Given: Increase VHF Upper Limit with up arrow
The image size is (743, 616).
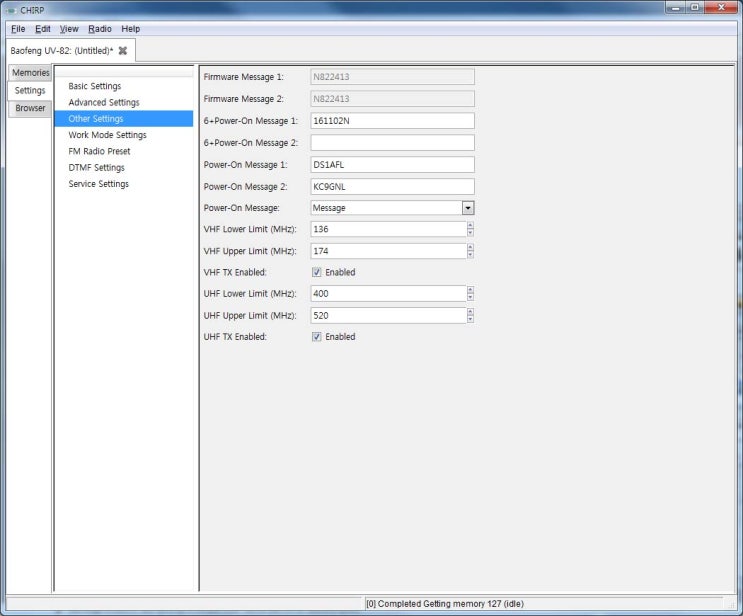Looking at the screenshot, I should [x=470, y=247].
